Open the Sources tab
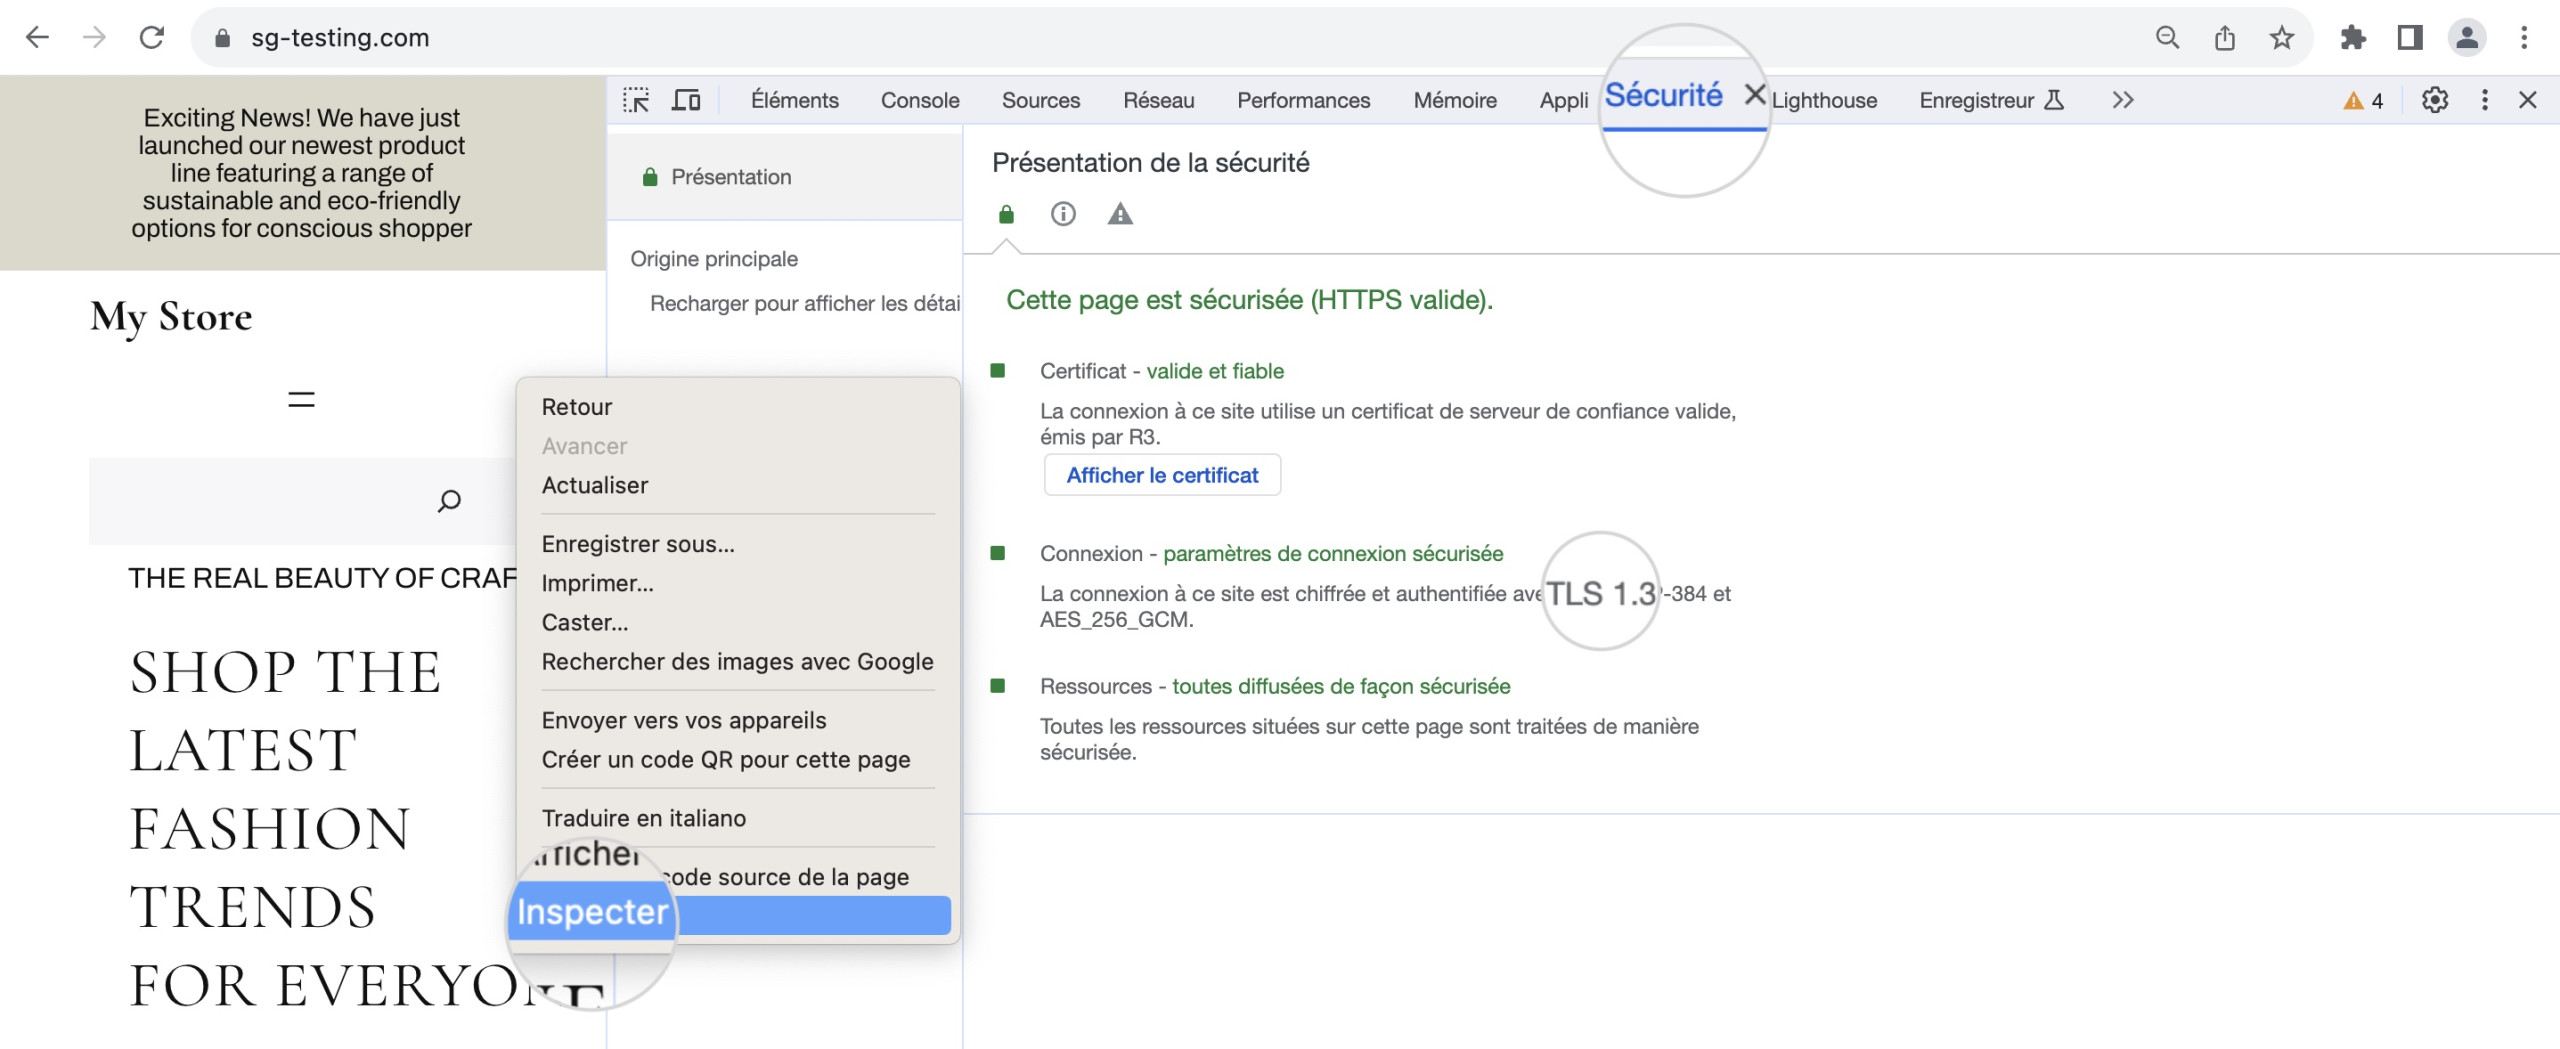This screenshot has height=1049, width=2560. [1041, 100]
